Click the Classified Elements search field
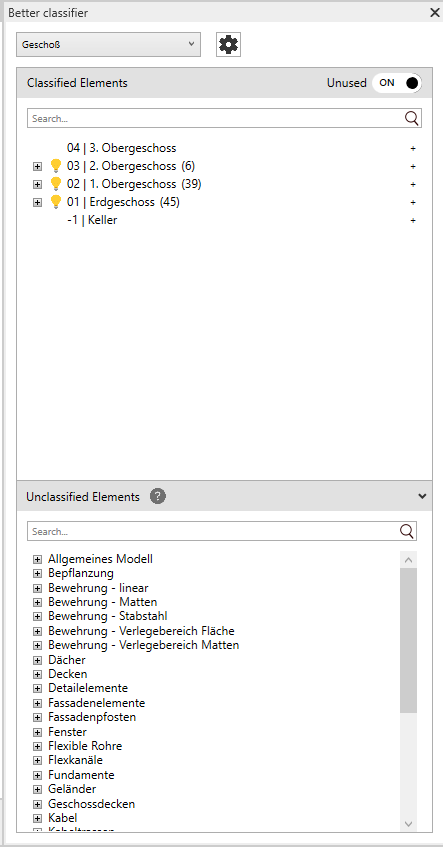 click(216, 118)
